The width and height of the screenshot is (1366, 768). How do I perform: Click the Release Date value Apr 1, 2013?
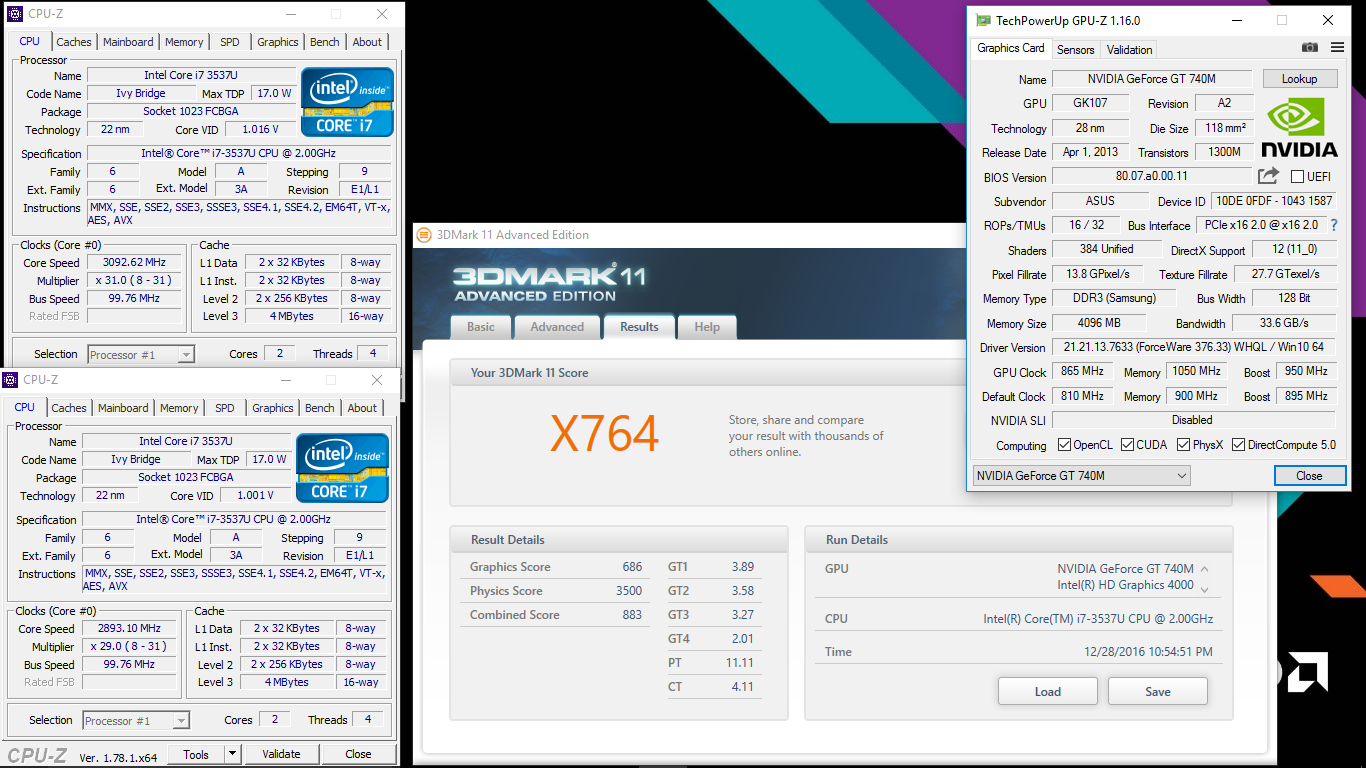pyautogui.click(x=1090, y=152)
